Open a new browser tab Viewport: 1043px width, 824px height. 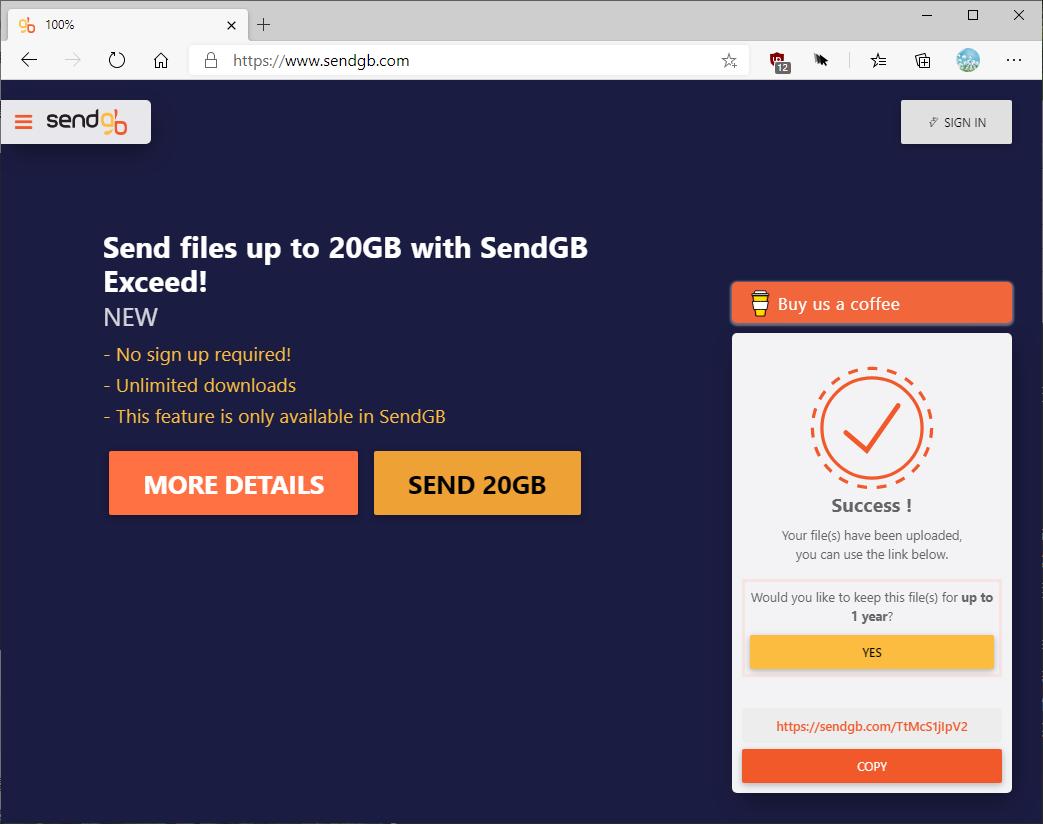(x=264, y=24)
